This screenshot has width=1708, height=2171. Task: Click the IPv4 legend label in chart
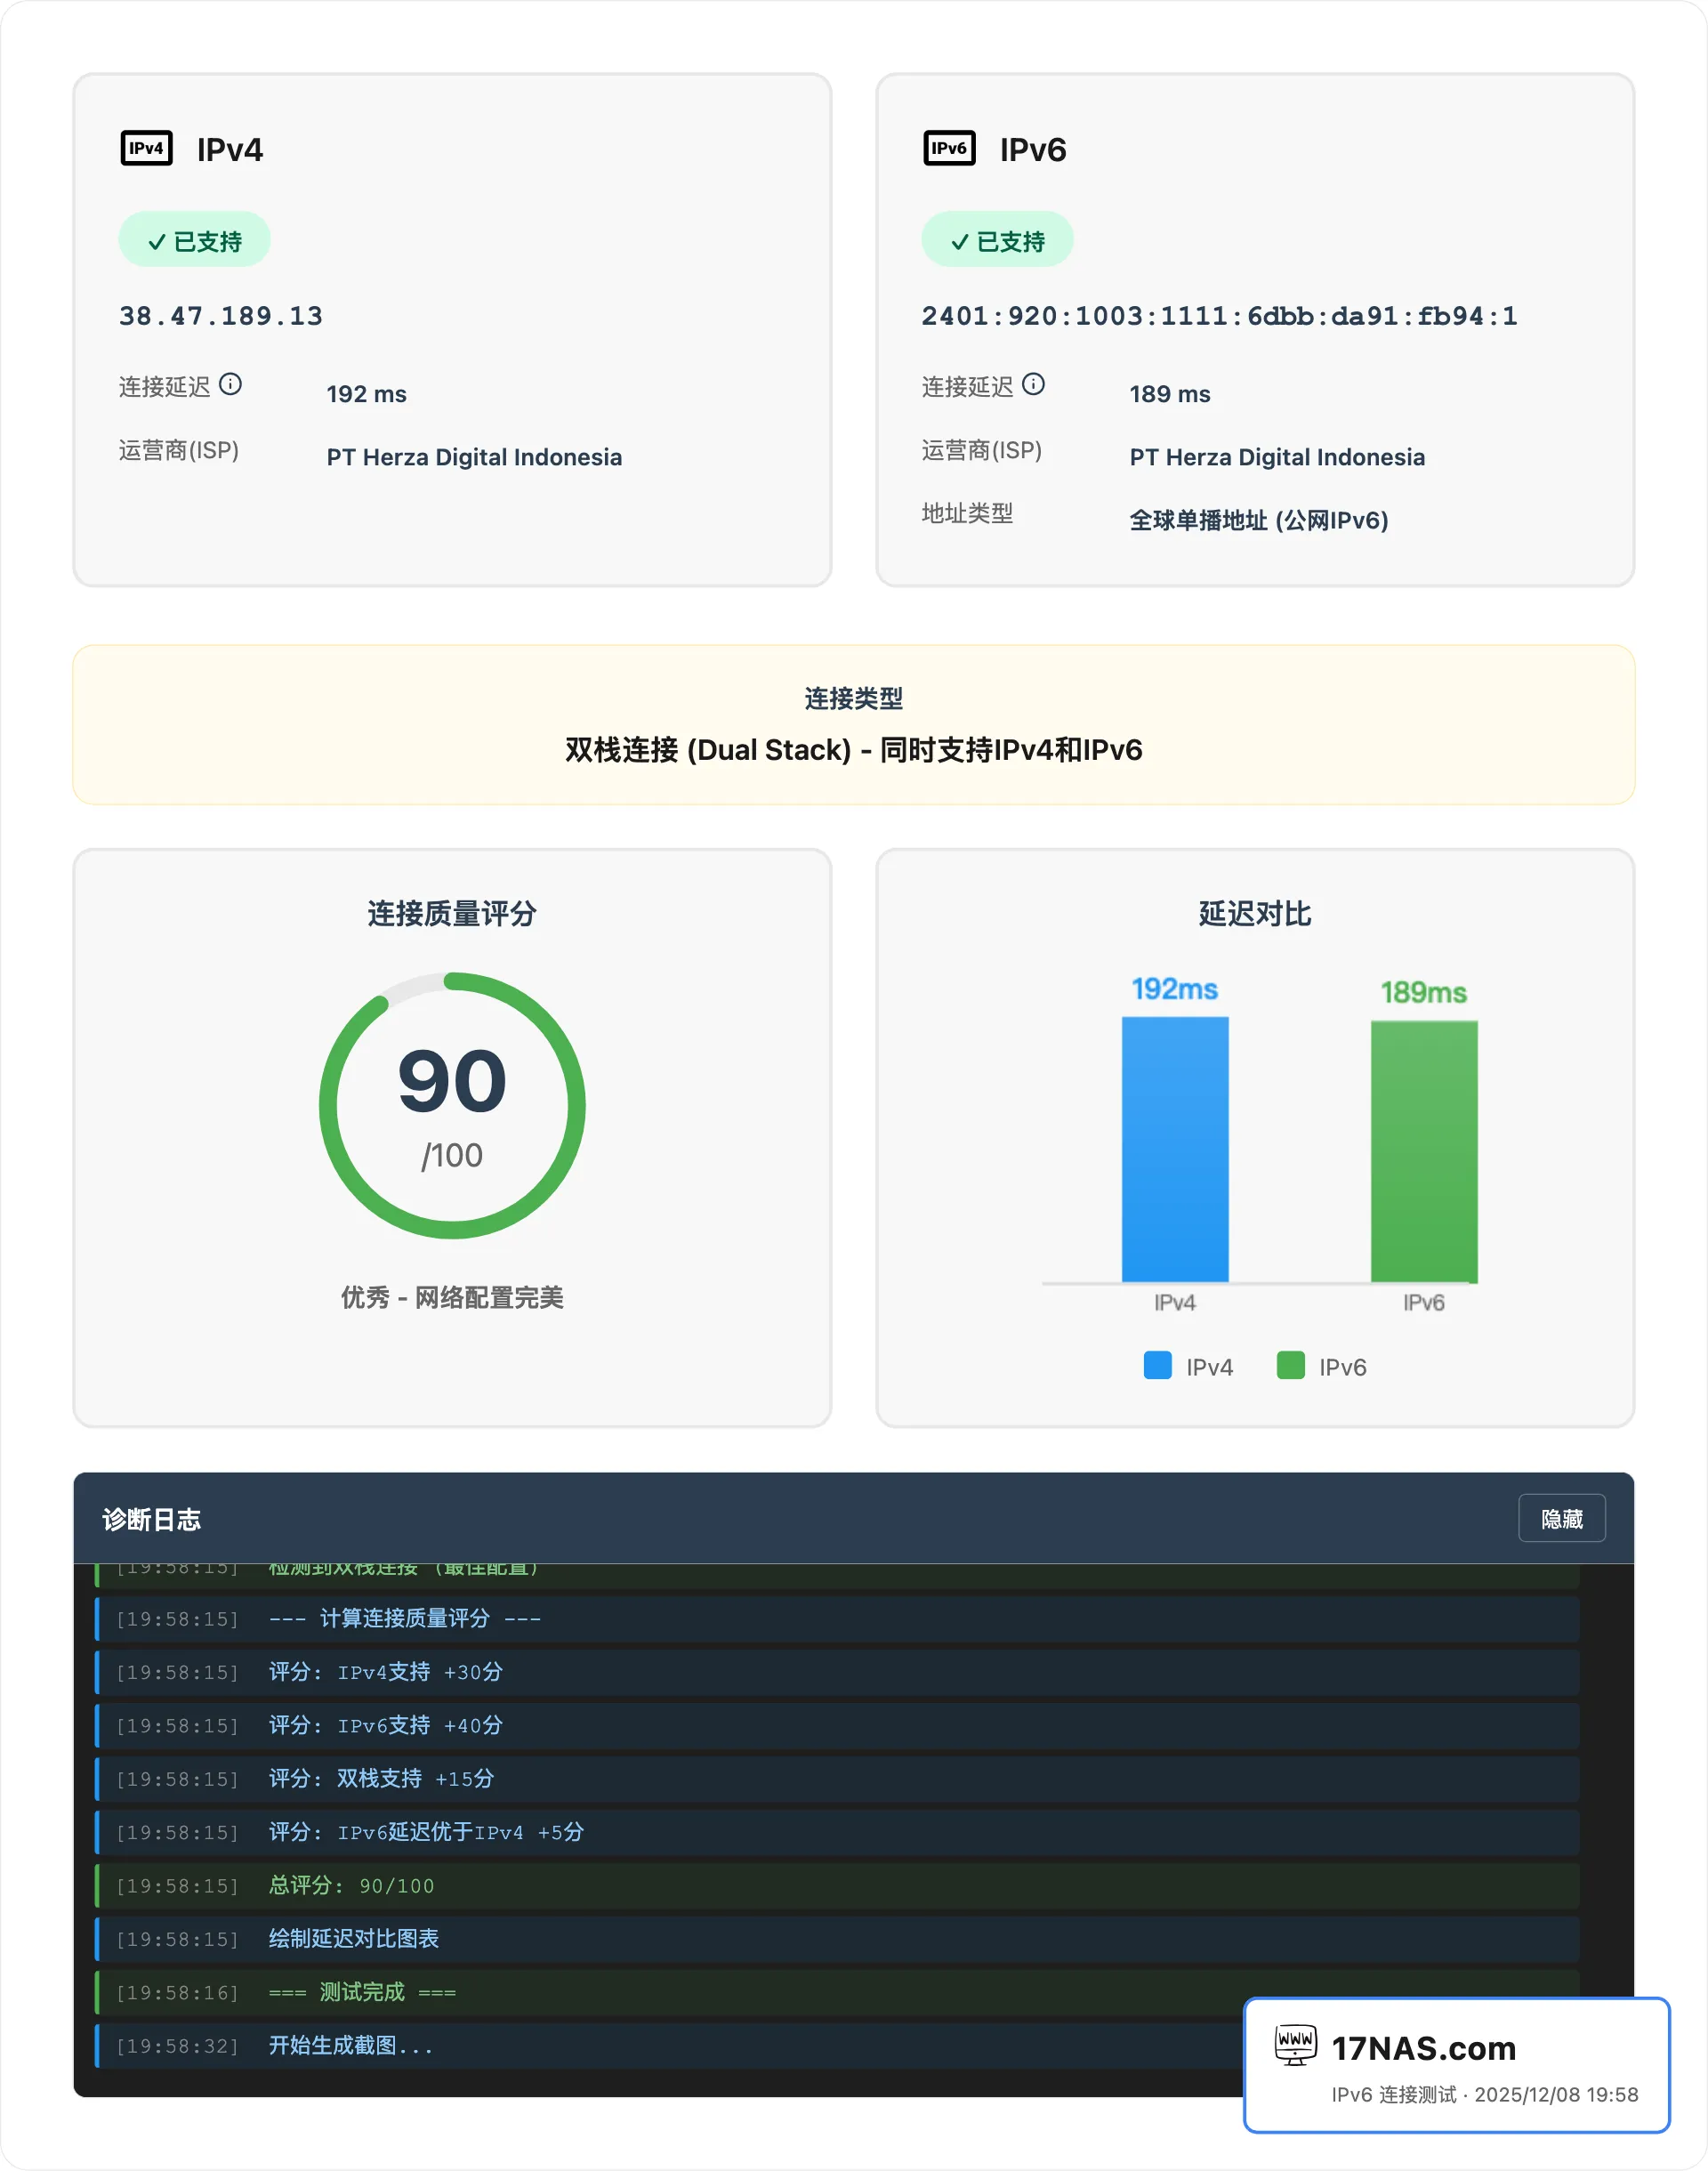click(x=1209, y=1367)
